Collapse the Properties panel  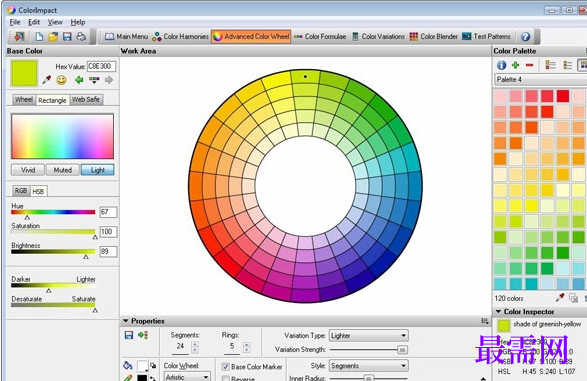[x=125, y=321]
